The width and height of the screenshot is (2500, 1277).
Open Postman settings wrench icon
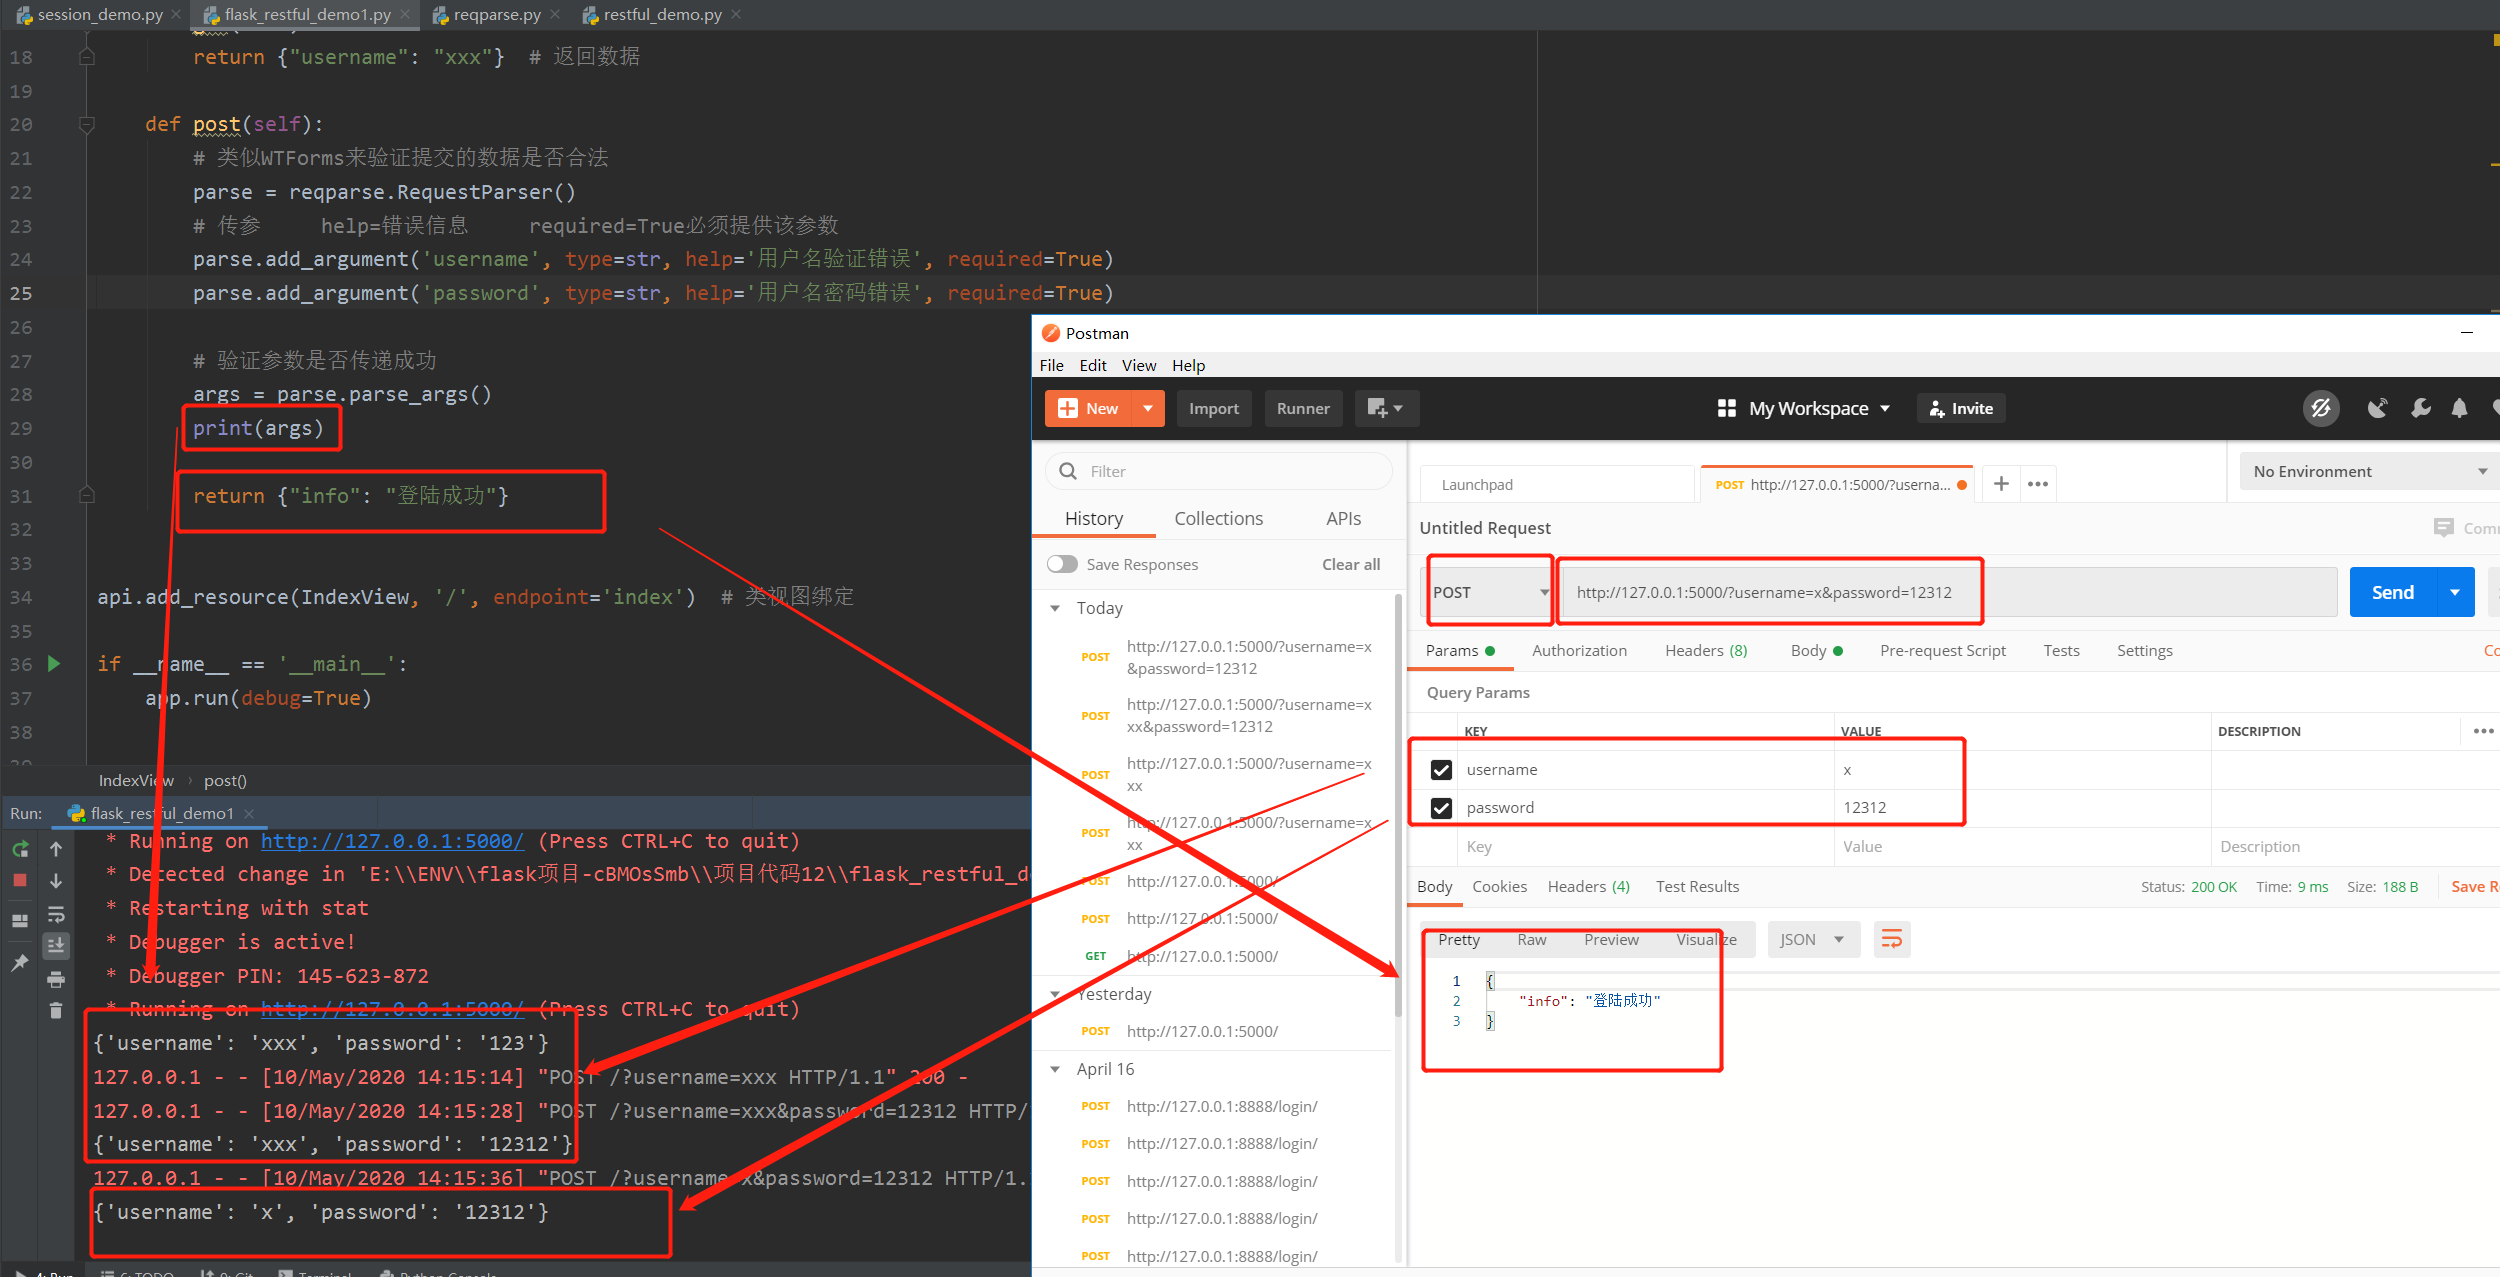[2420, 408]
